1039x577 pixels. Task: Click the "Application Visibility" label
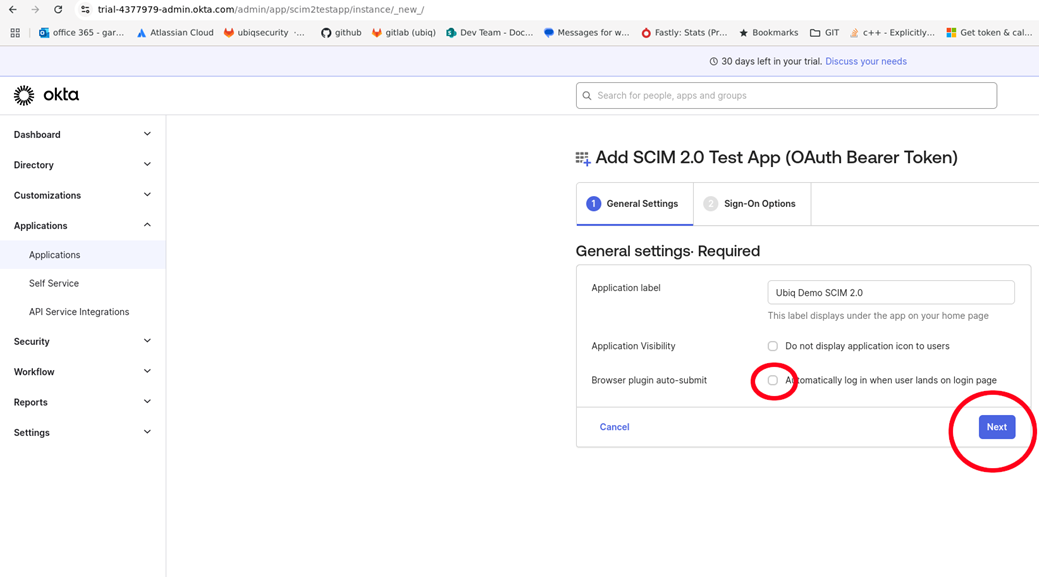coord(633,346)
